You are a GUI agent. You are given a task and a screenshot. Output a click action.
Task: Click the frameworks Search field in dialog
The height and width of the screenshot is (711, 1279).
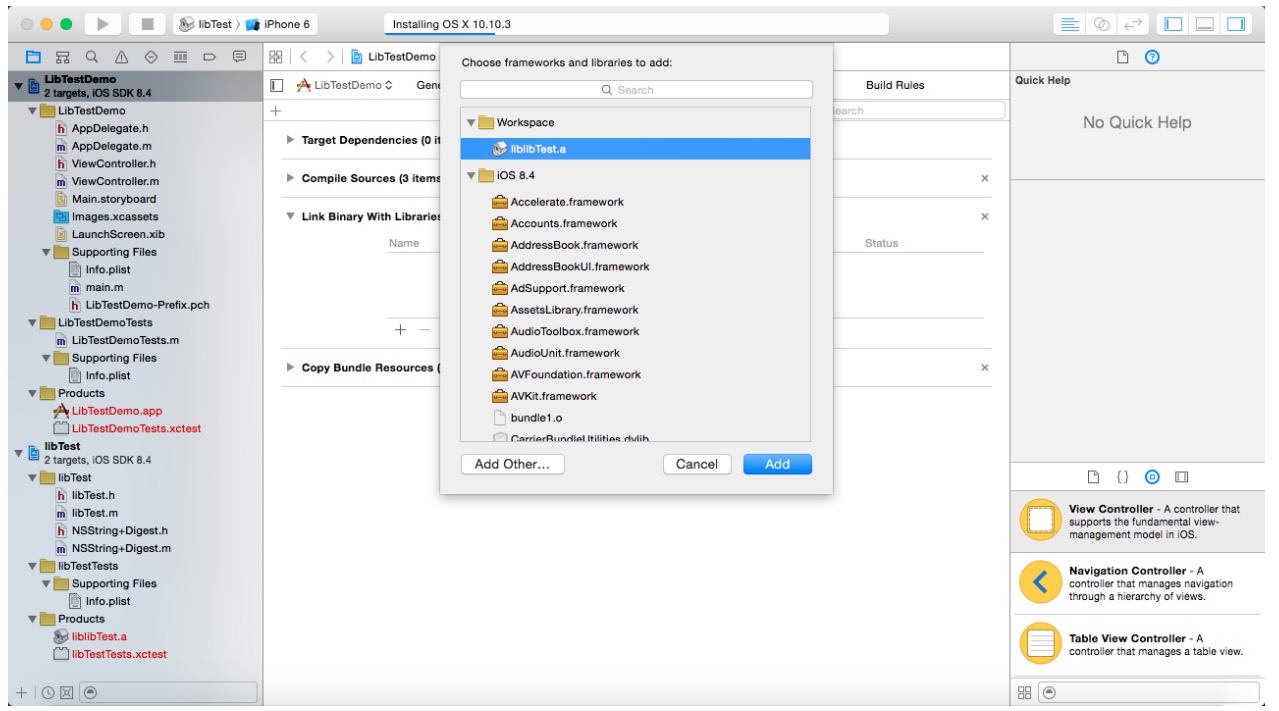point(636,90)
